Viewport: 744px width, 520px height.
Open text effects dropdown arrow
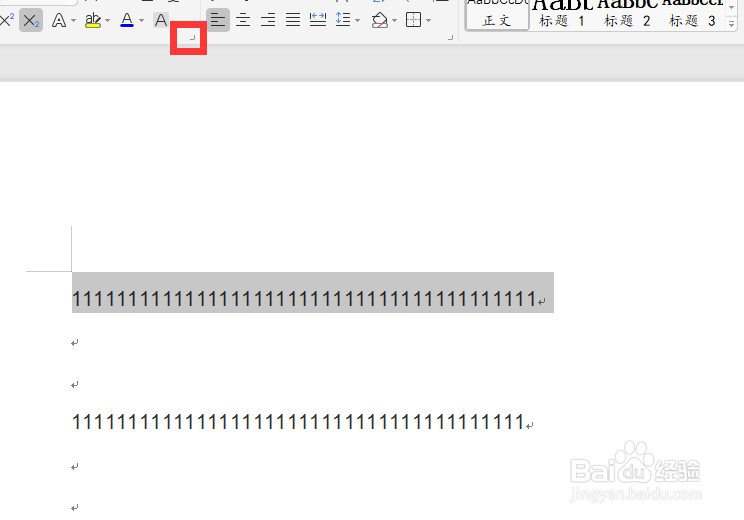tap(73, 20)
